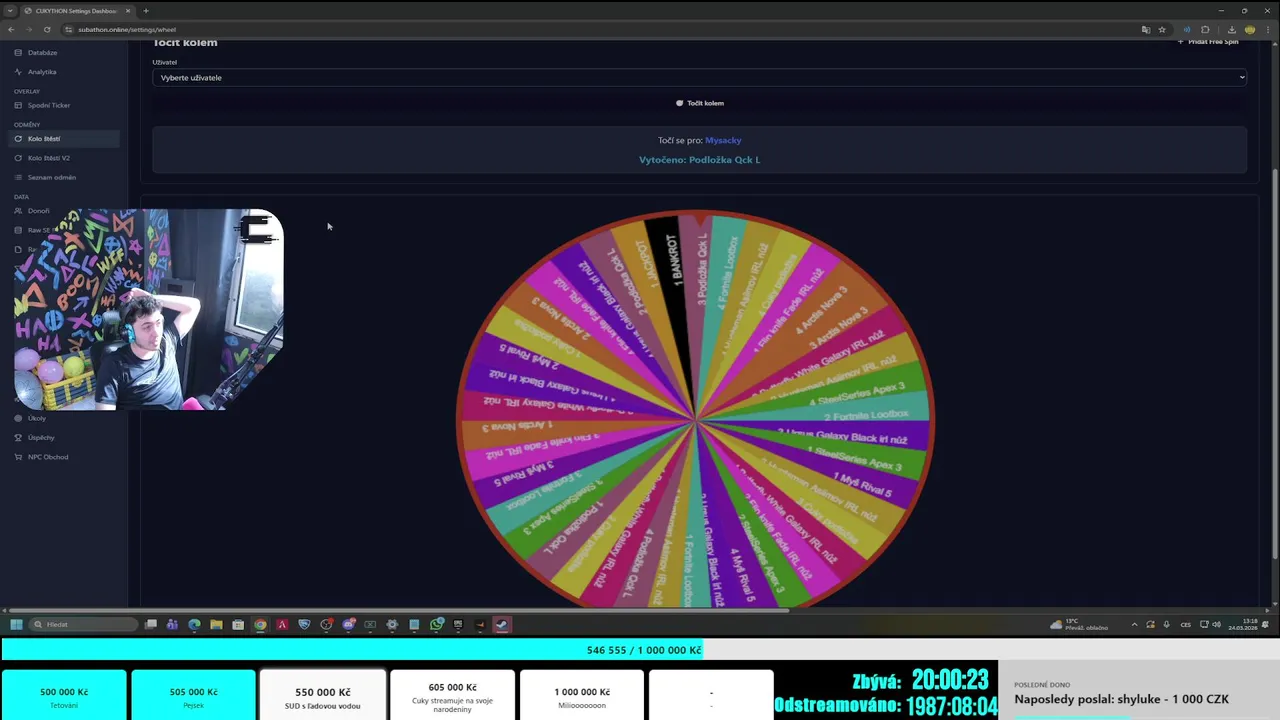Open a new browser tab
Viewport: 1280px width, 720px height.
(146, 10)
